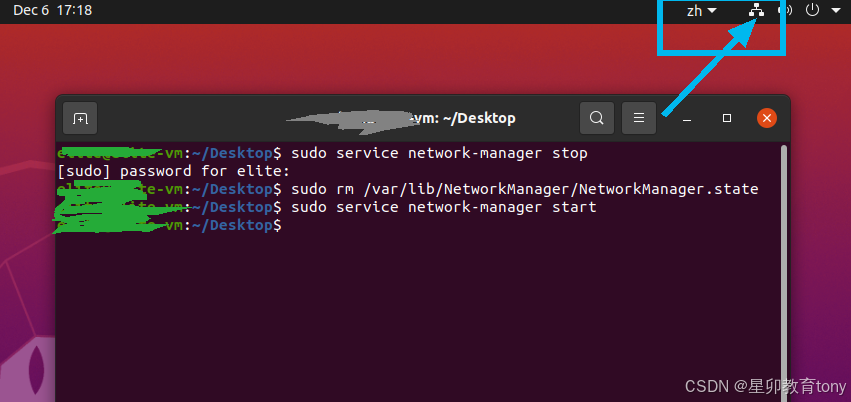Viewport: 851px width, 402px height.
Task: Click the 'sudo service network-manager stop' command text
Action: tap(440, 154)
